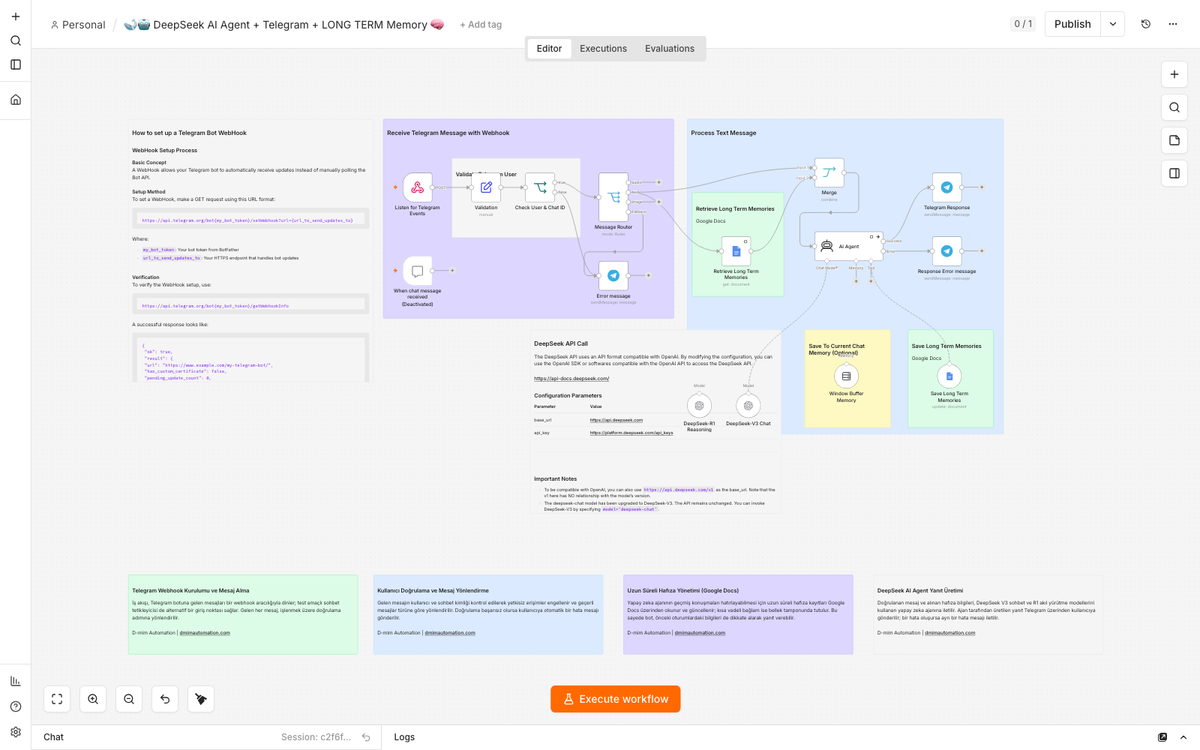Click the Publish button

[x=1072, y=24]
